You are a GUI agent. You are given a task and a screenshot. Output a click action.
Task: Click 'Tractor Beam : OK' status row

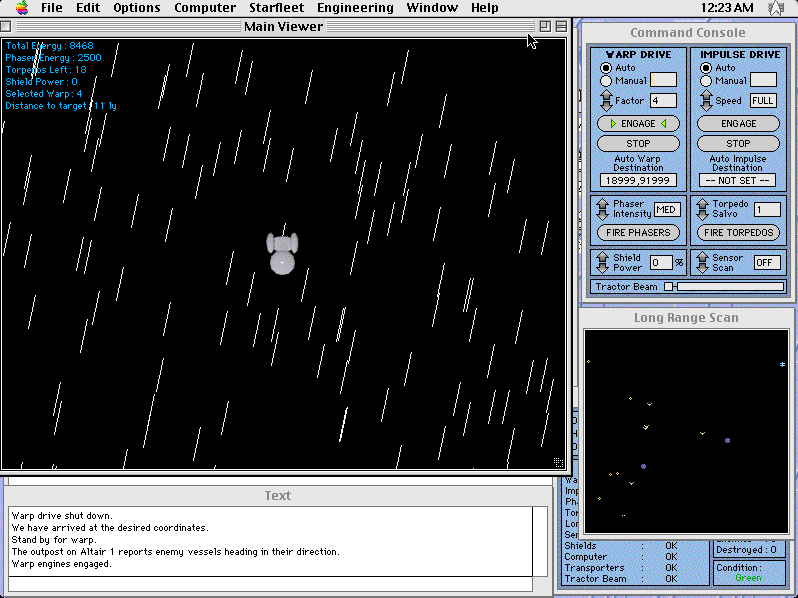[x=621, y=579]
